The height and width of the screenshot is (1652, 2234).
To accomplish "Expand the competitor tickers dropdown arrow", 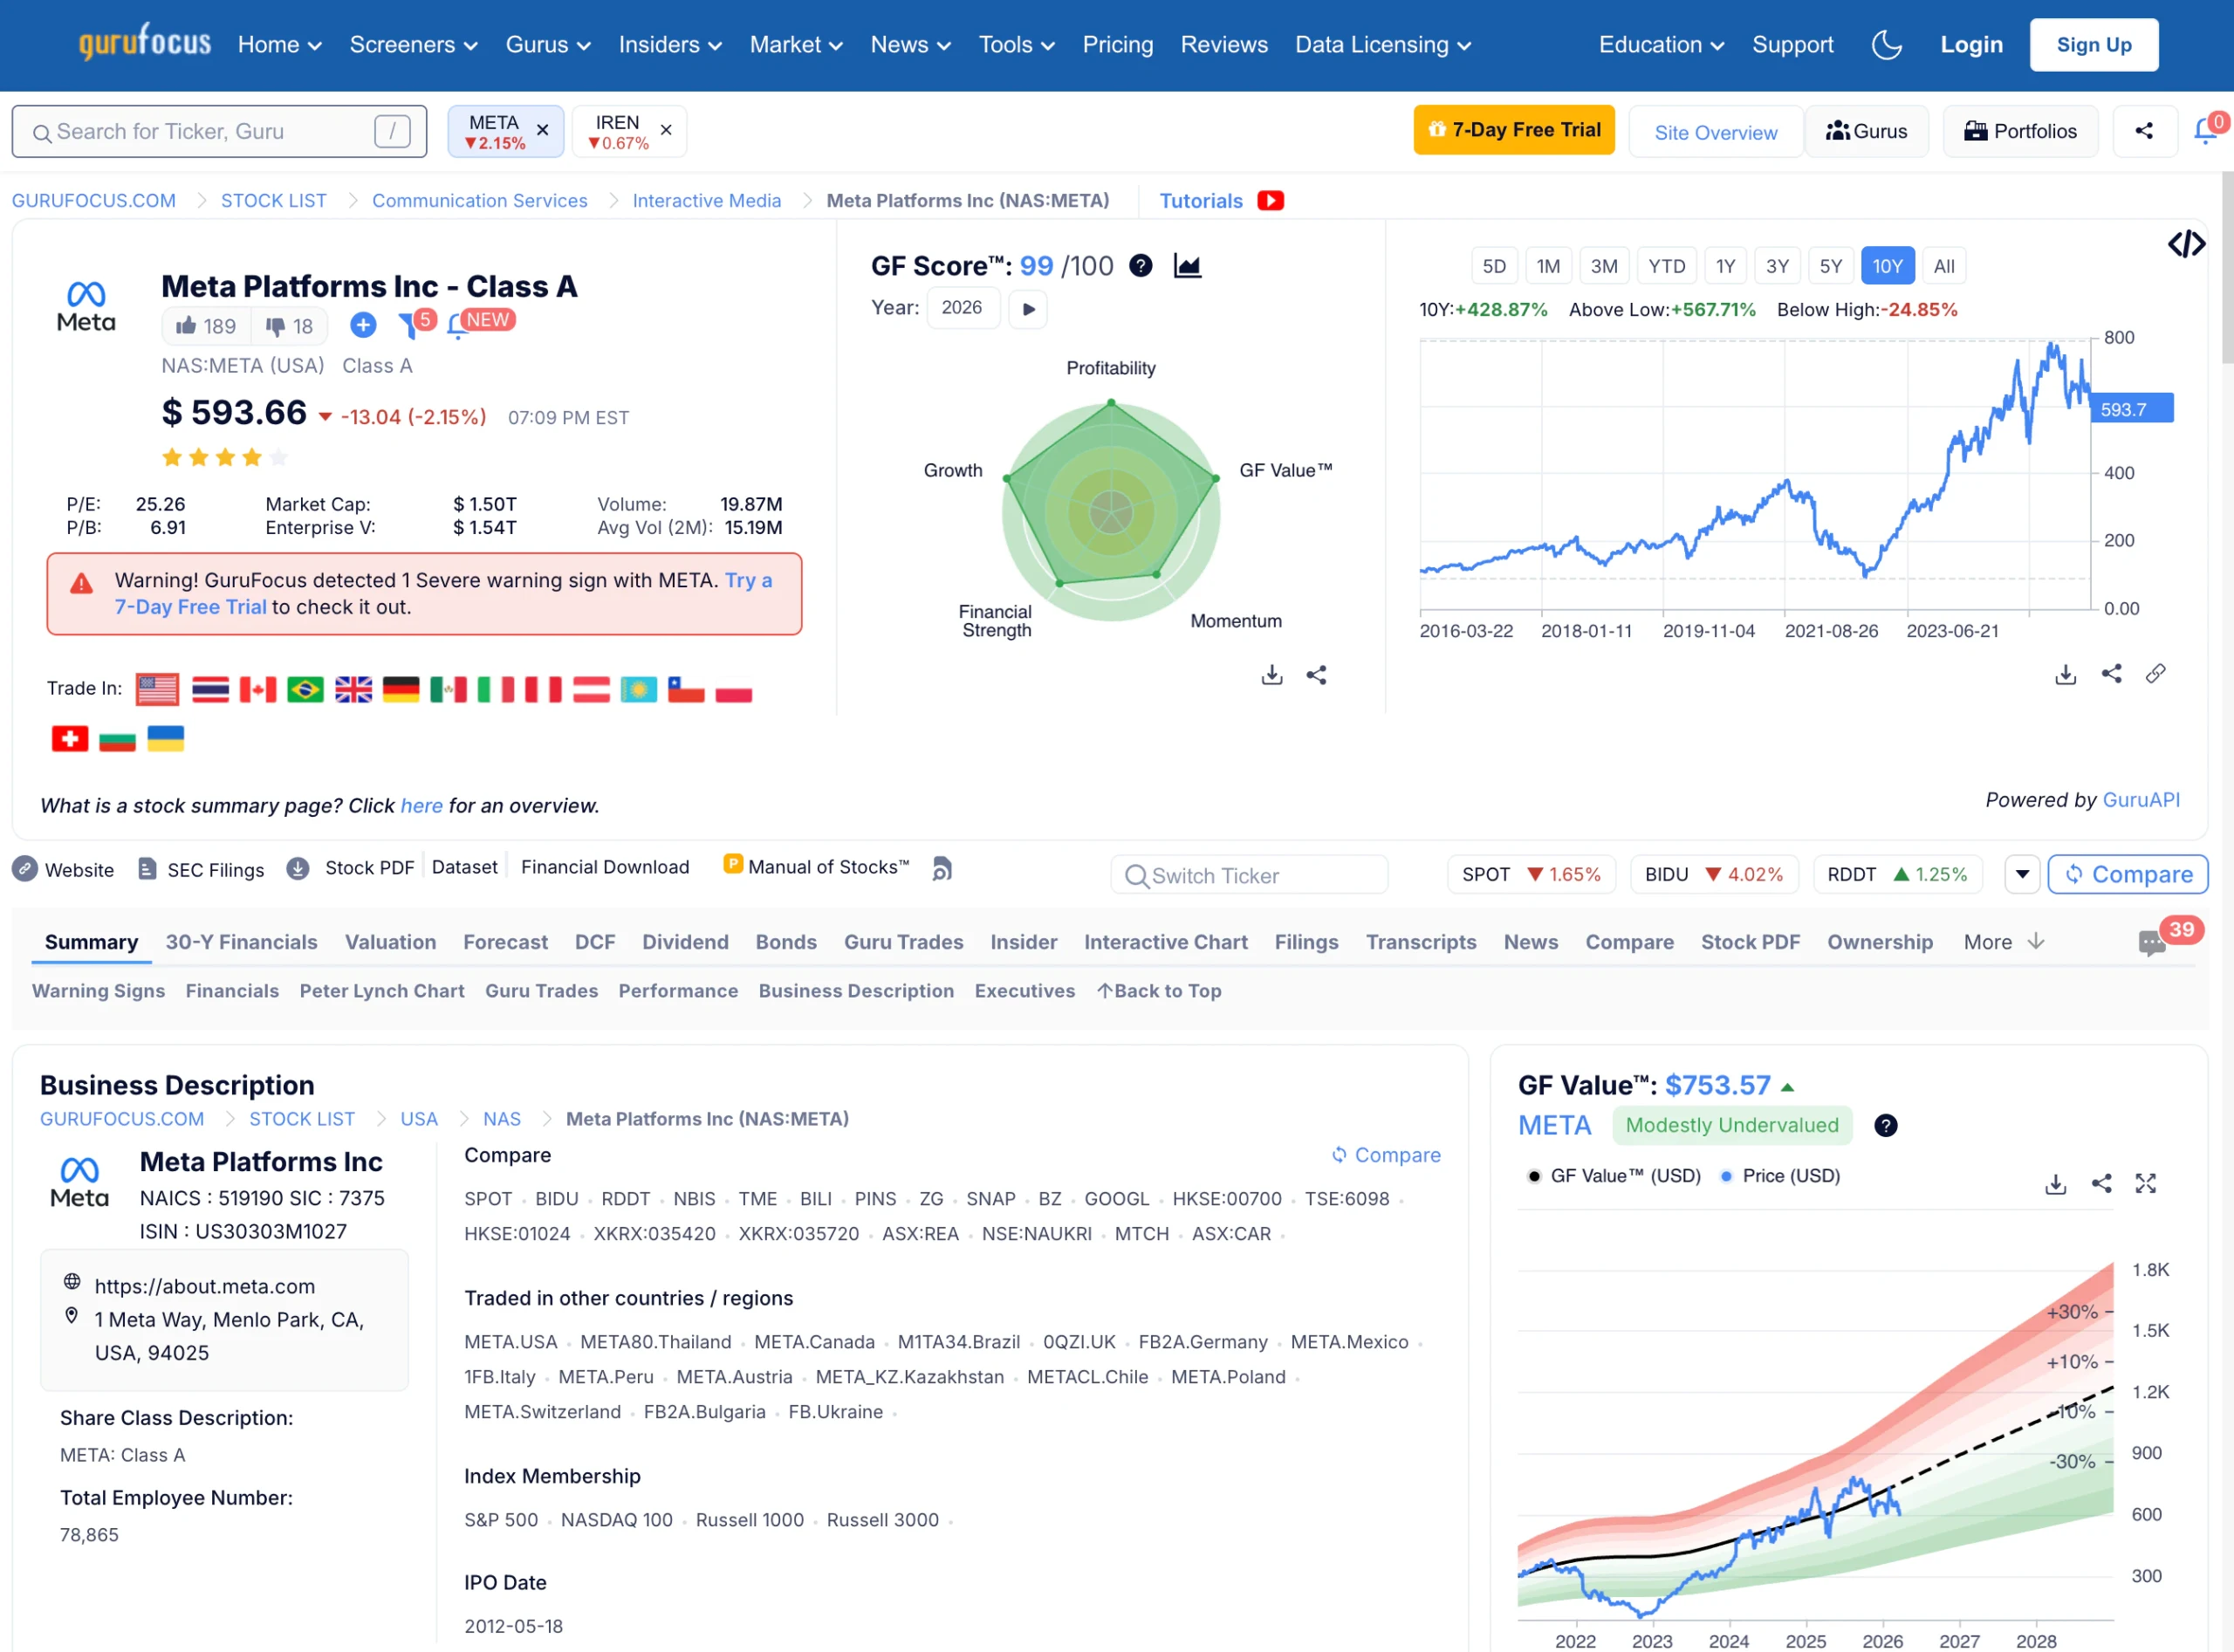I will [2021, 875].
